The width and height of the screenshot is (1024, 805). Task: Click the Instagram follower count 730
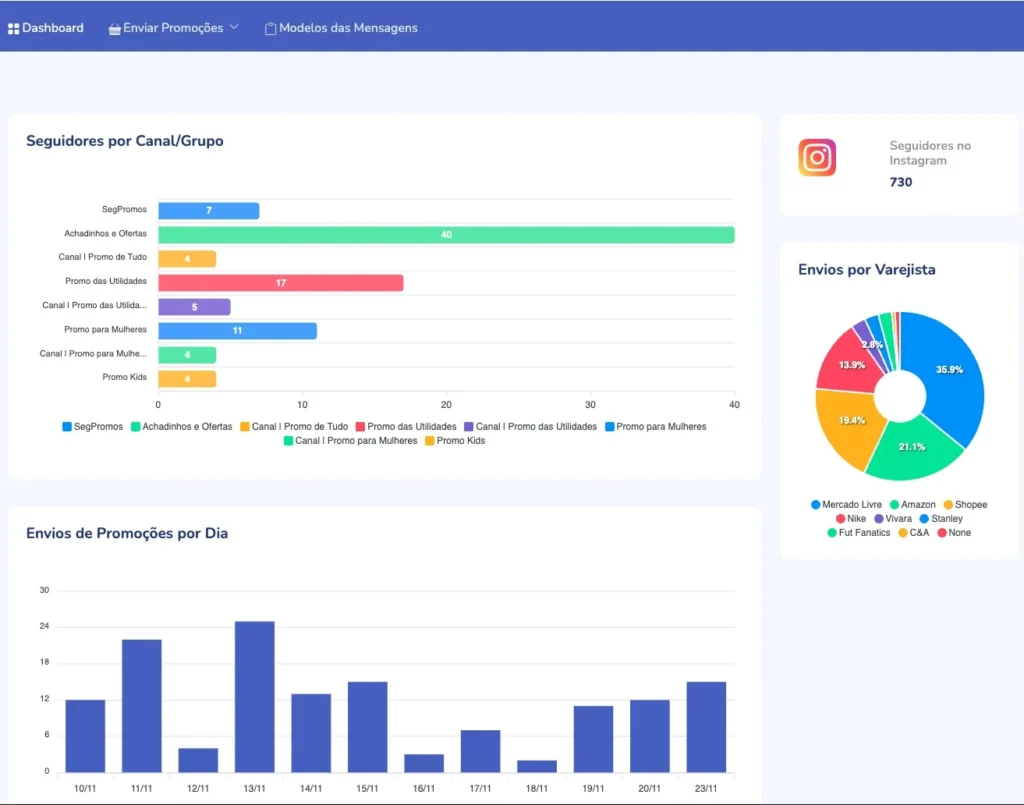[900, 182]
